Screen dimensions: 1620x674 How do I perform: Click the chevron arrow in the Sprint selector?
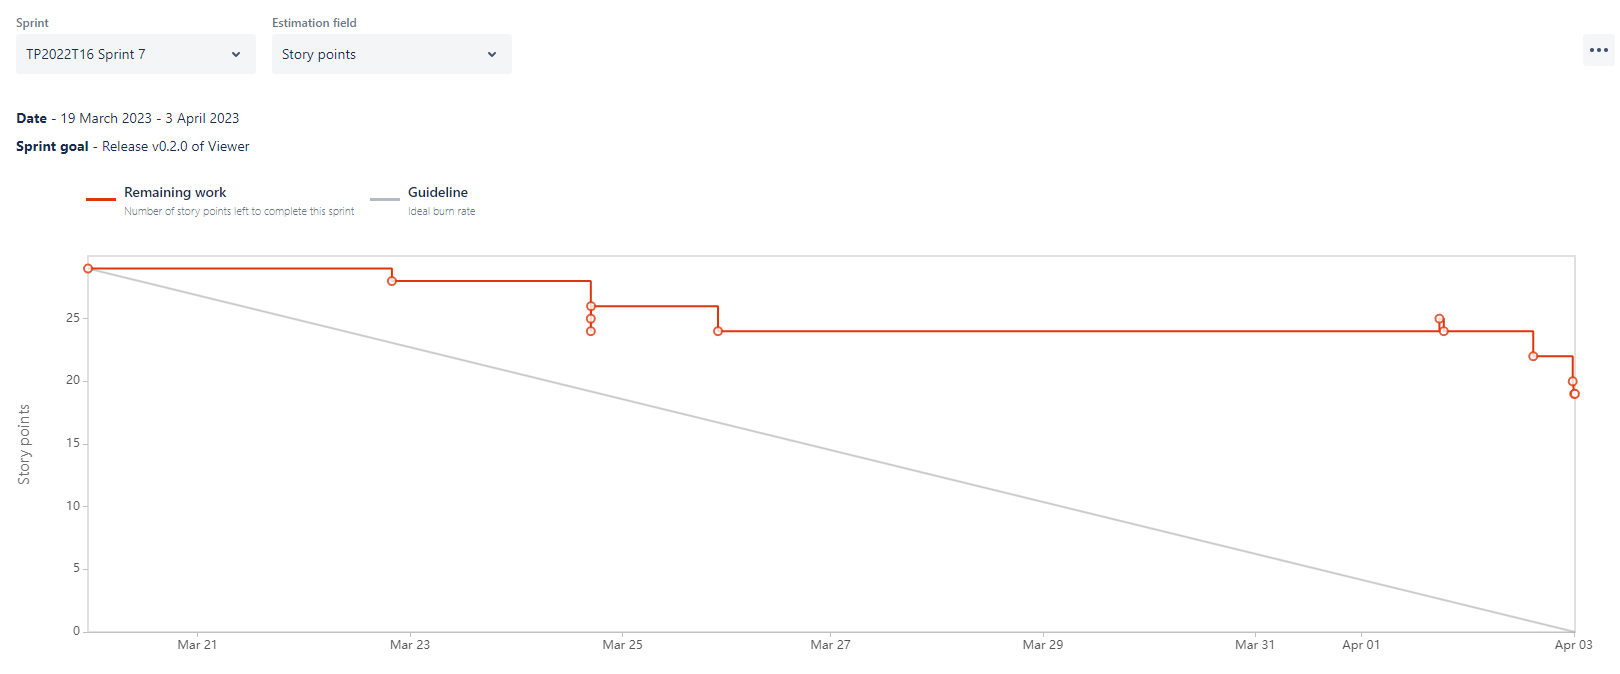[x=236, y=54]
